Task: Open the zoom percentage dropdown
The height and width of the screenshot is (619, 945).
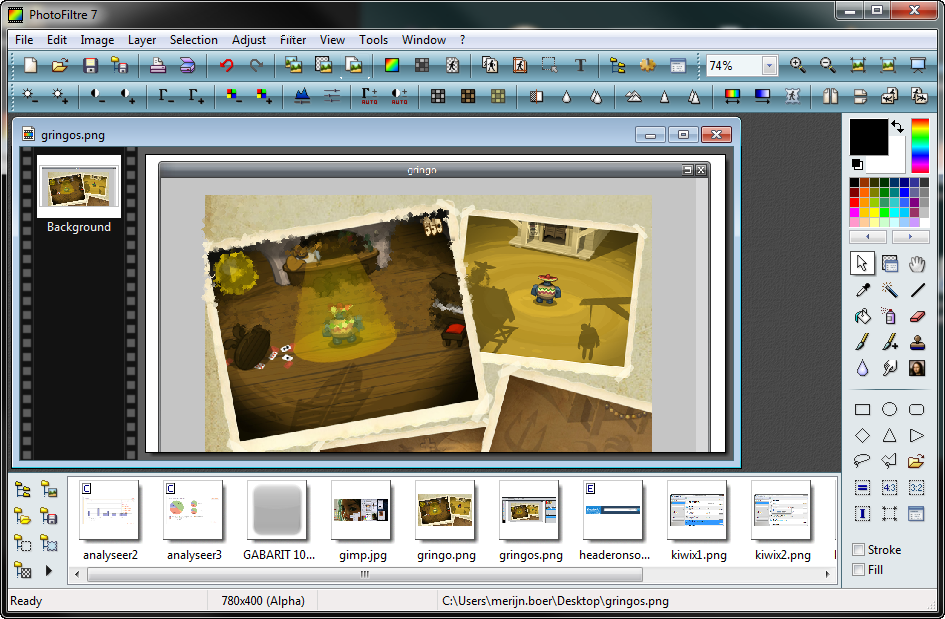Action: click(769, 66)
